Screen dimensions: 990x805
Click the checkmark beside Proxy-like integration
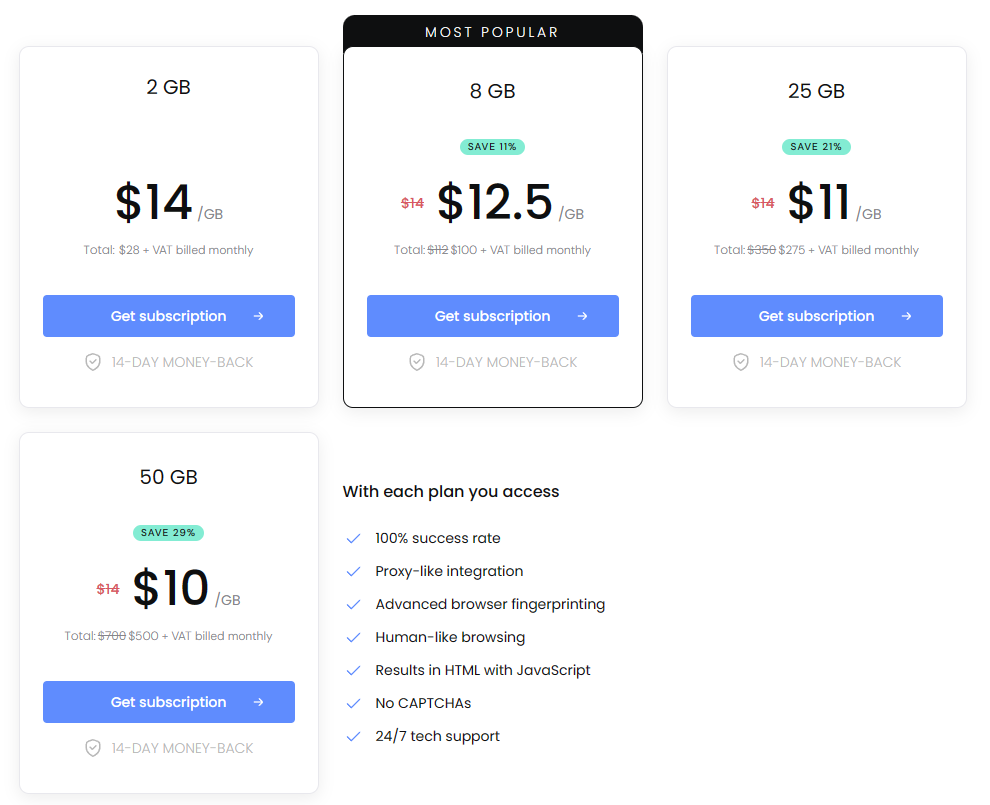[x=353, y=571]
